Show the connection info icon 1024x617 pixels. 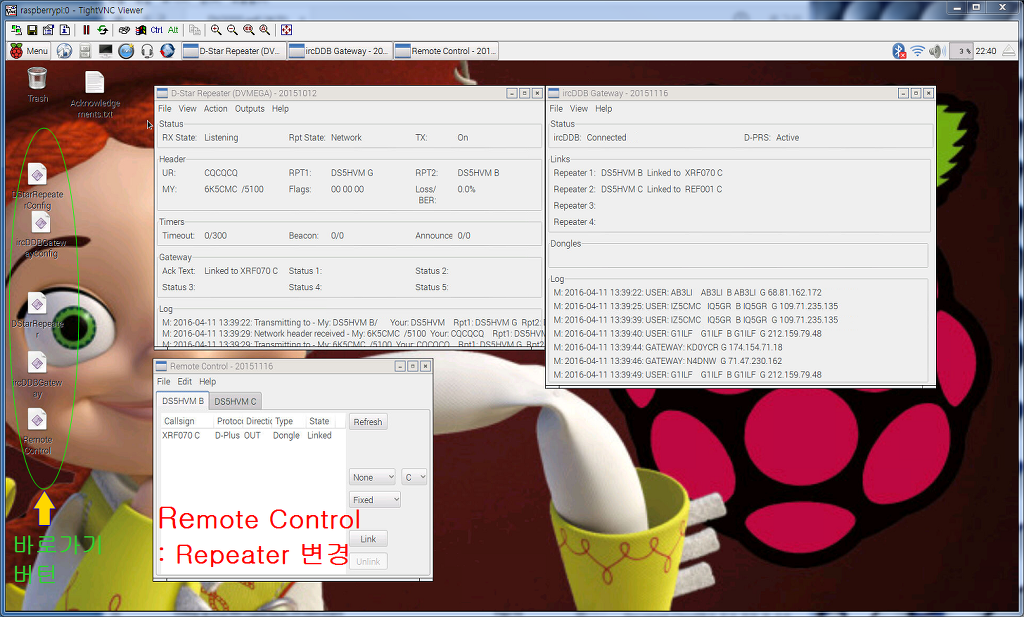click(x=65, y=30)
